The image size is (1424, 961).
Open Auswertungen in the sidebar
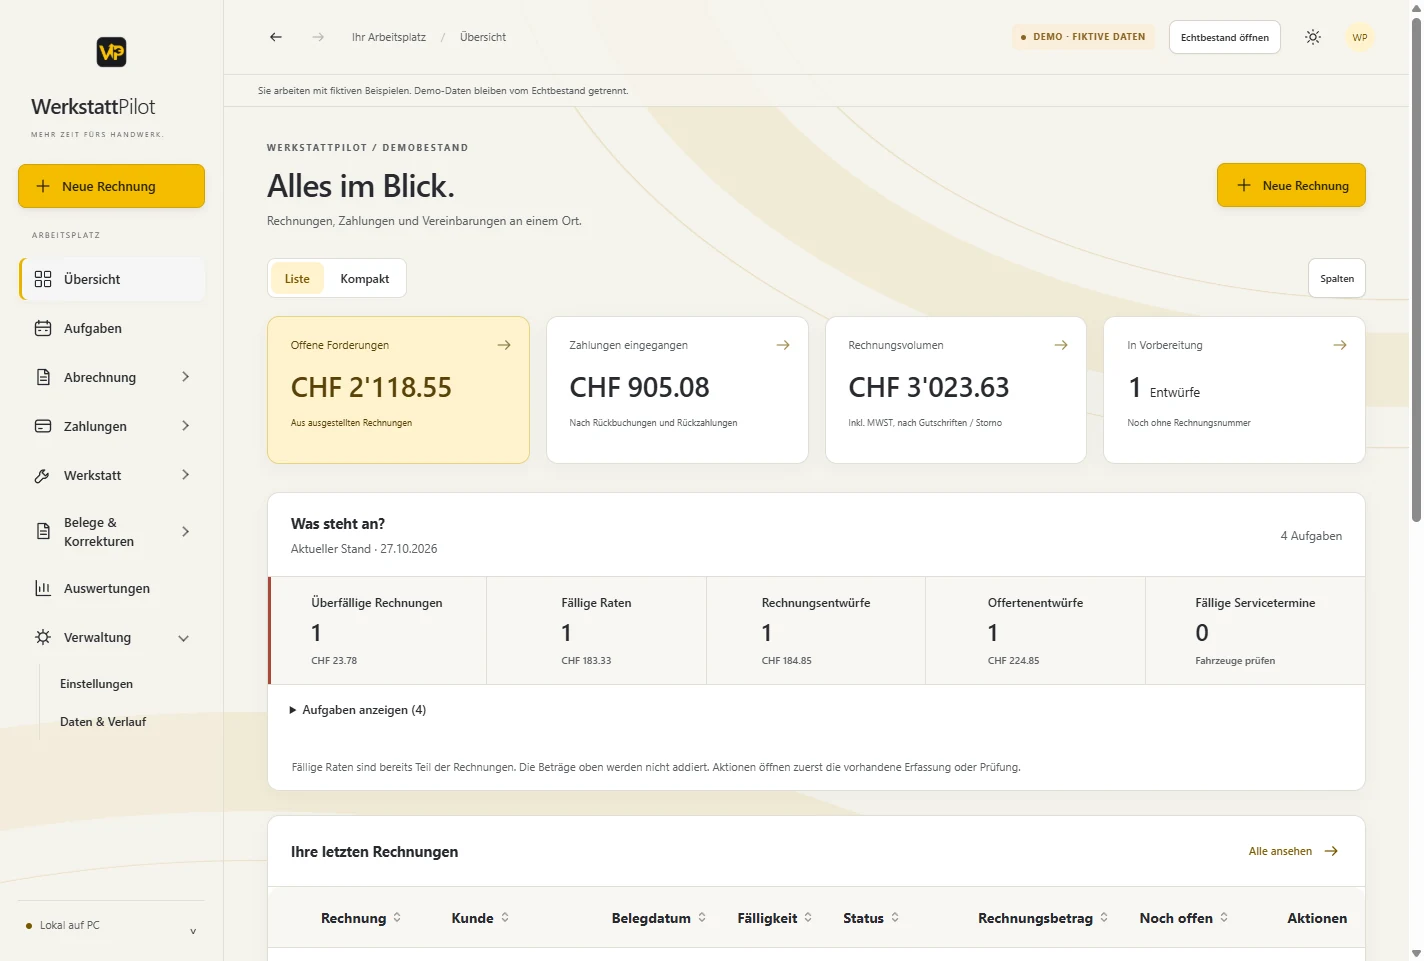pos(112,588)
